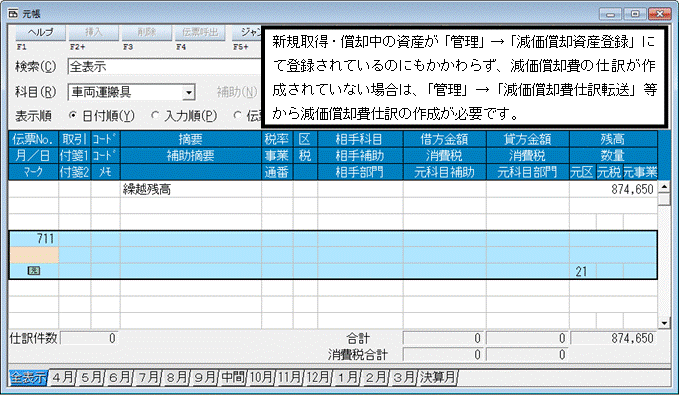
Task: Click the slip number 711 cell
Action: coord(34,239)
